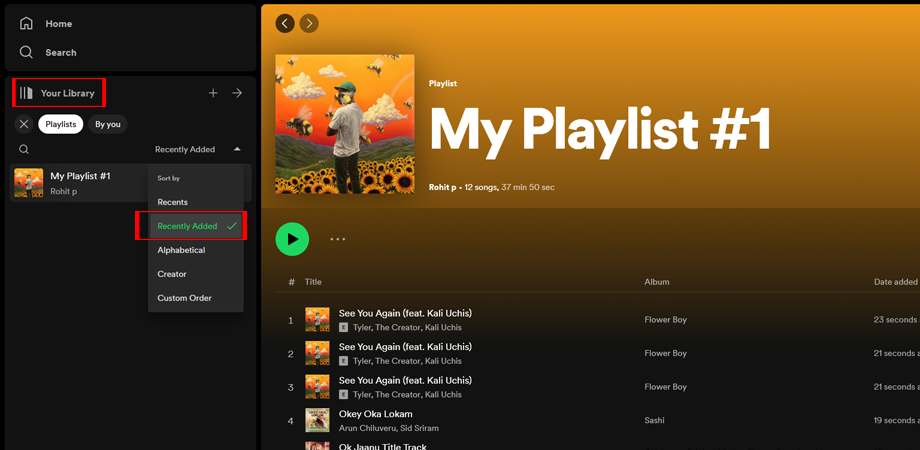Sort library by Alphabetical
920x450 pixels.
pyautogui.click(x=195, y=250)
